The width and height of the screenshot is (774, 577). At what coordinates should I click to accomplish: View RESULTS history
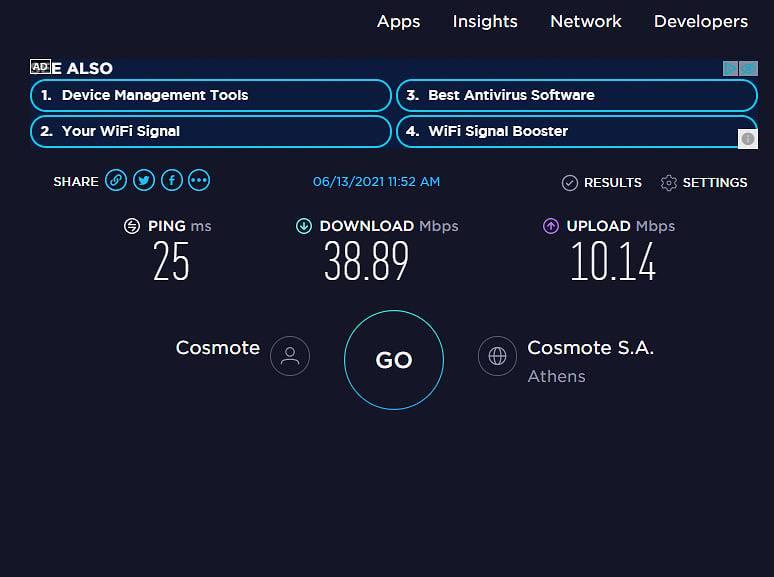point(602,183)
